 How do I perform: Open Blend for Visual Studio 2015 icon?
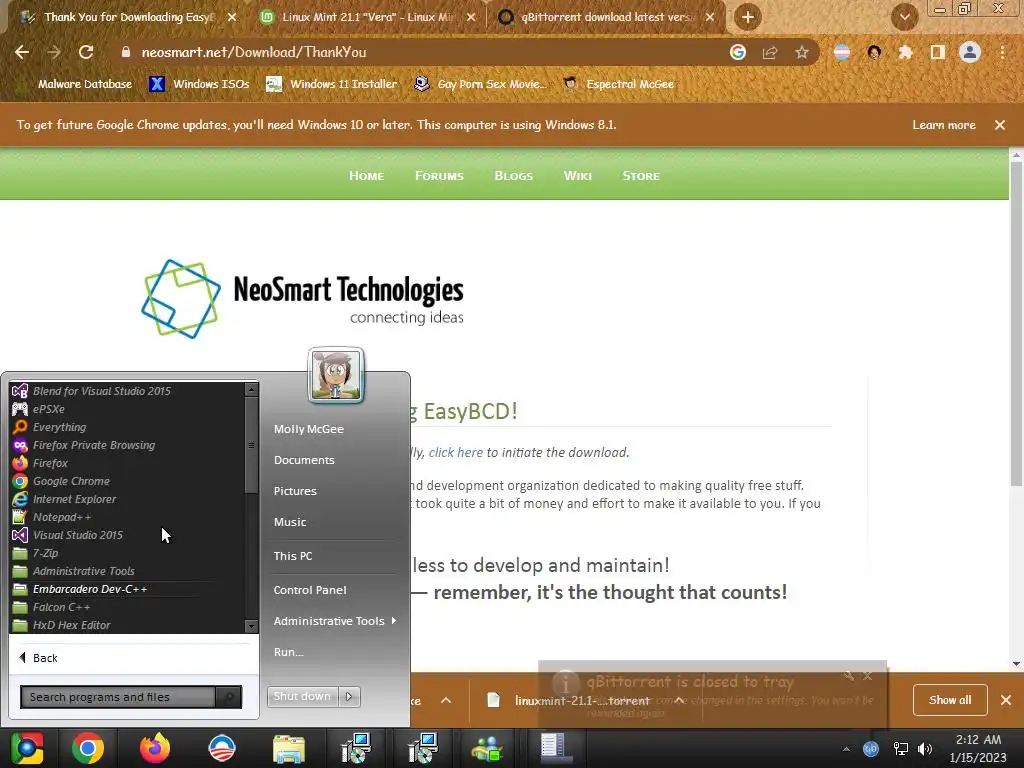20,391
